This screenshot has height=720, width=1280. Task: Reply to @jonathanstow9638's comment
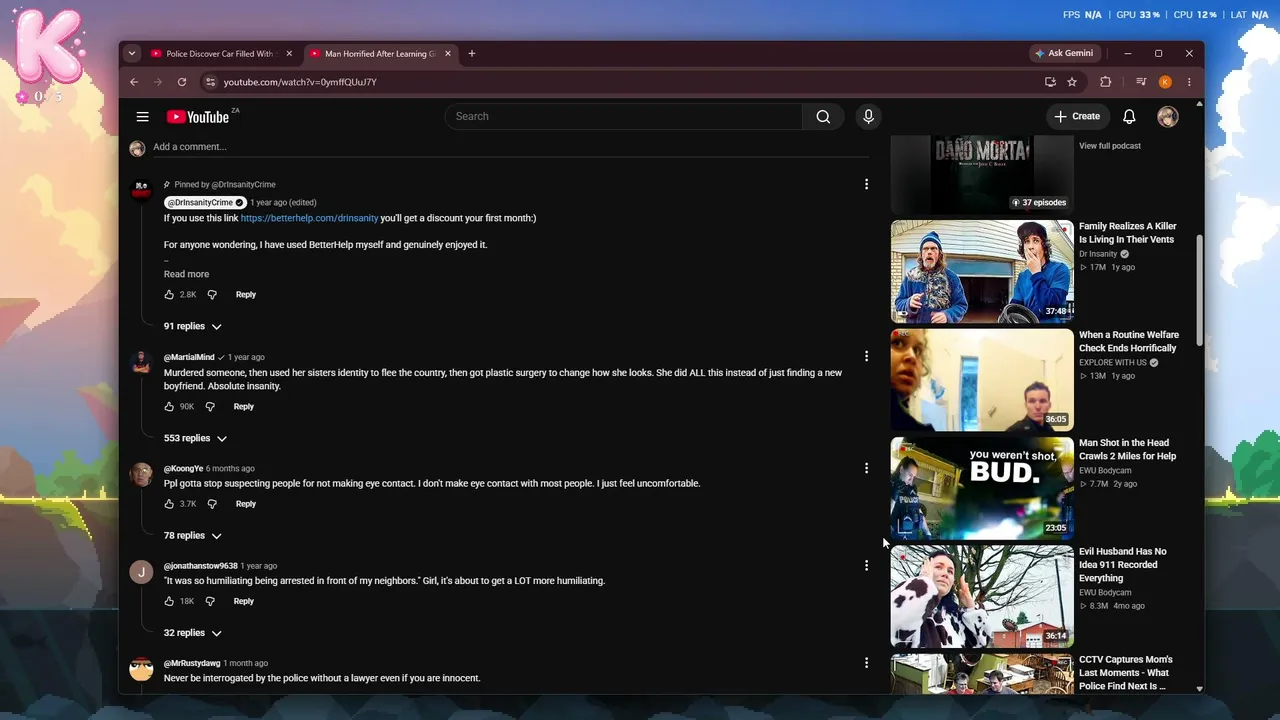click(244, 601)
